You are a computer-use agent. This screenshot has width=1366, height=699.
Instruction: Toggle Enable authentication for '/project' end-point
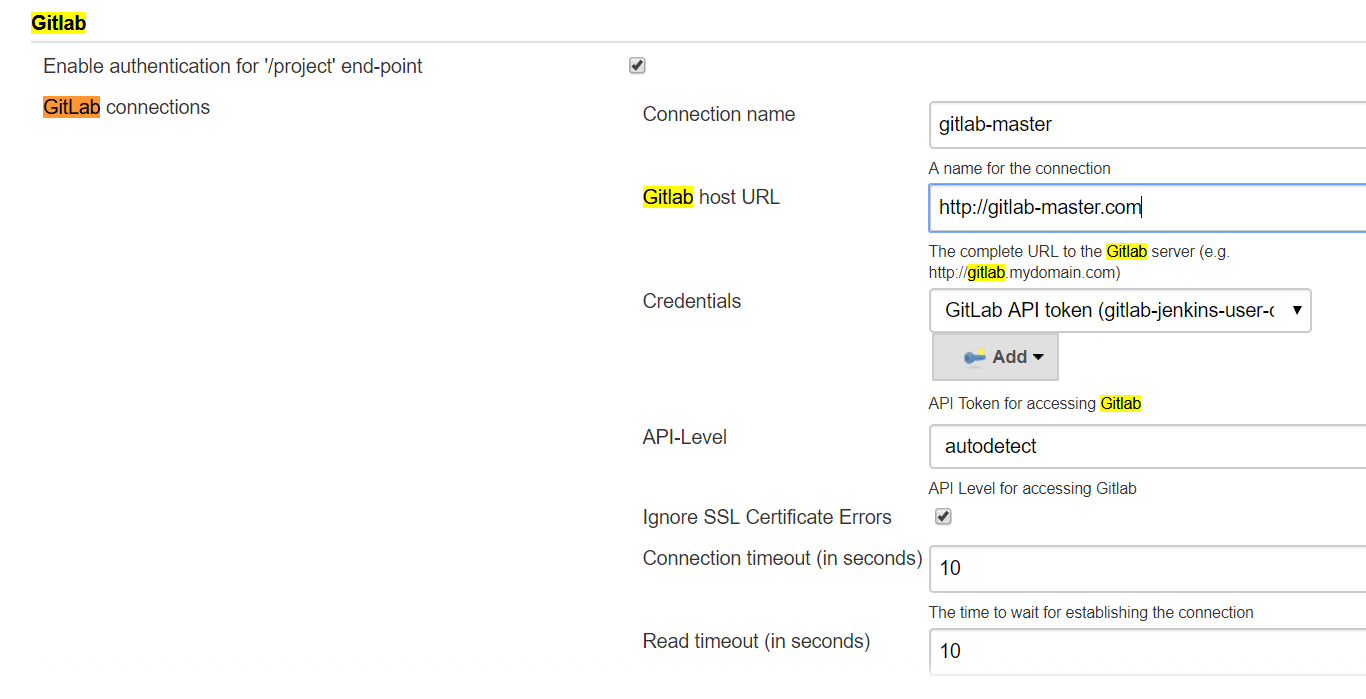click(x=637, y=65)
